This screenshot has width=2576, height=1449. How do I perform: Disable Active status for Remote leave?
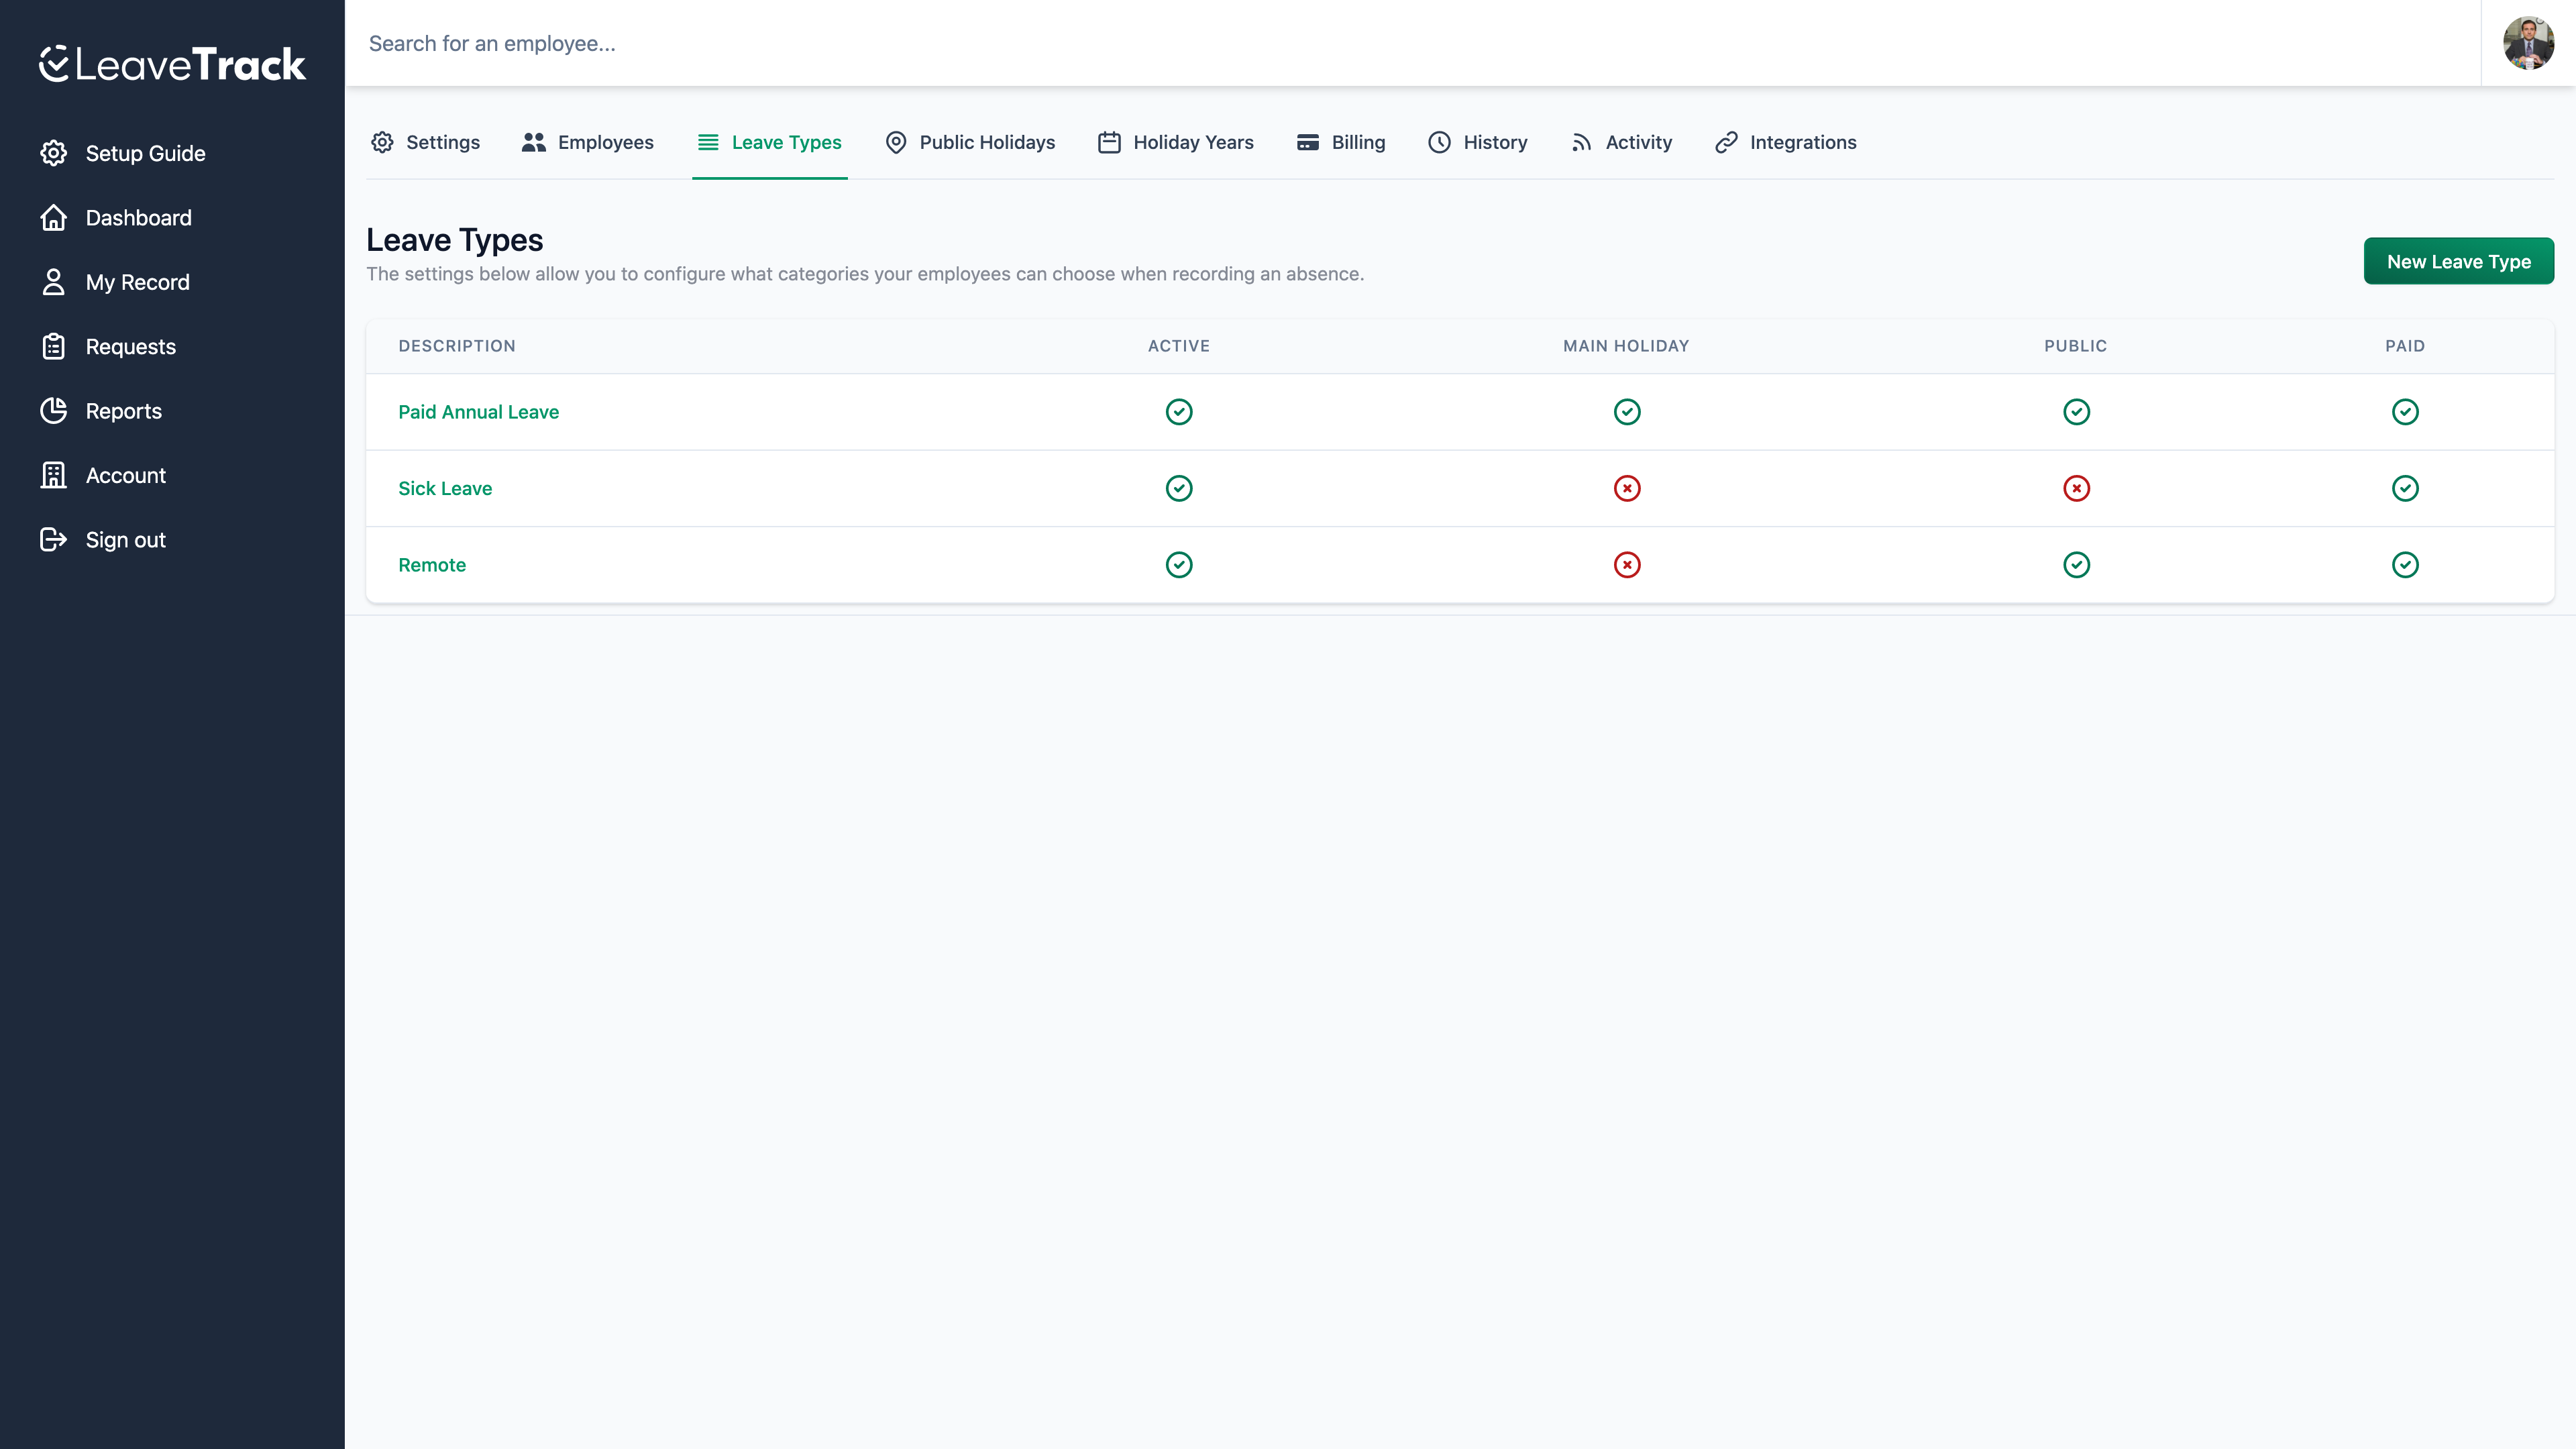[x=1179, y=564]
